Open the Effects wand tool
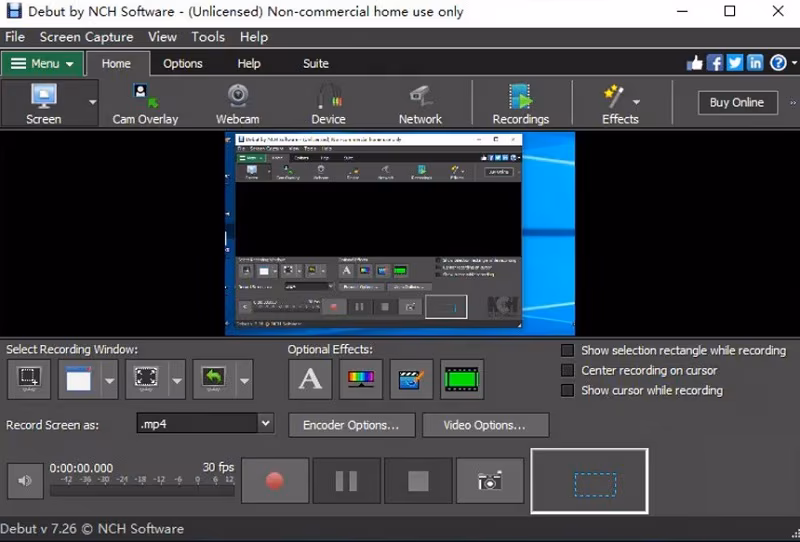 (614, 104)
